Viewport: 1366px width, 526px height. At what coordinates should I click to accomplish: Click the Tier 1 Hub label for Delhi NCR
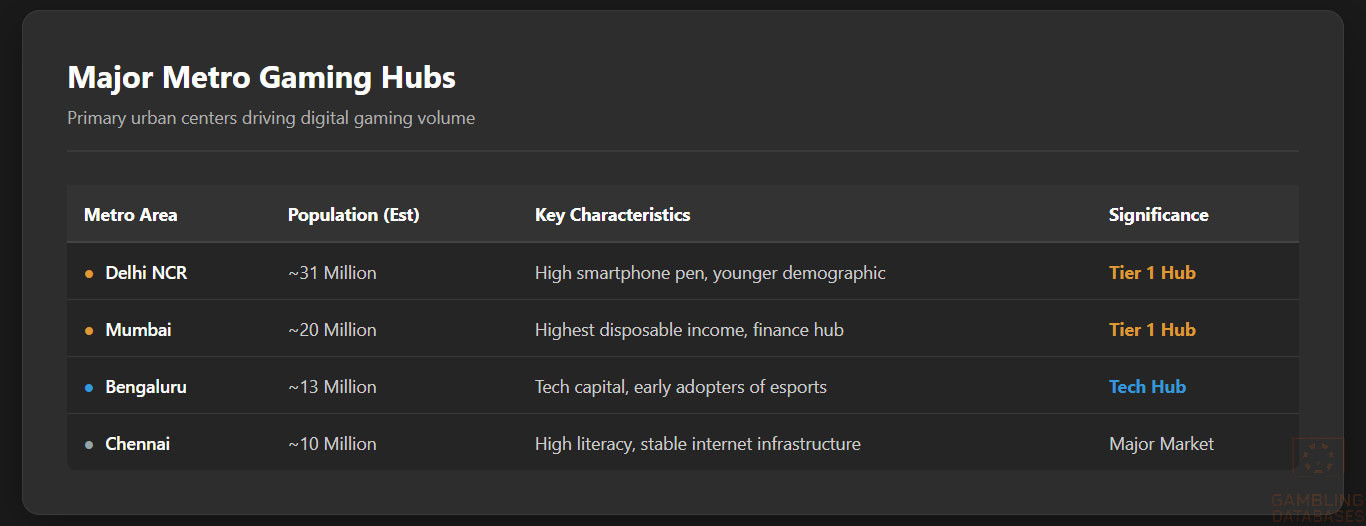pos(1152,273)
